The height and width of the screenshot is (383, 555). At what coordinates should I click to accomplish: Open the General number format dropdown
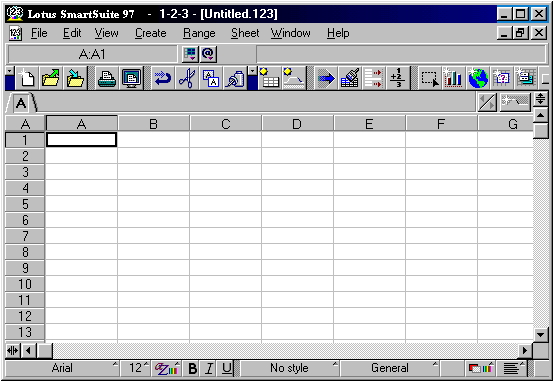coord(389,368)
